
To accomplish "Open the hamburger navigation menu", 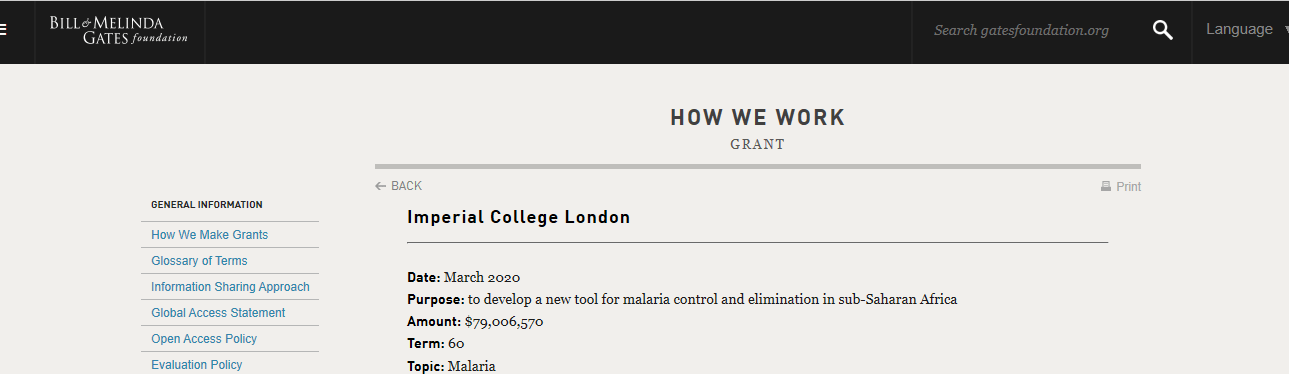I will click(3, 30).
